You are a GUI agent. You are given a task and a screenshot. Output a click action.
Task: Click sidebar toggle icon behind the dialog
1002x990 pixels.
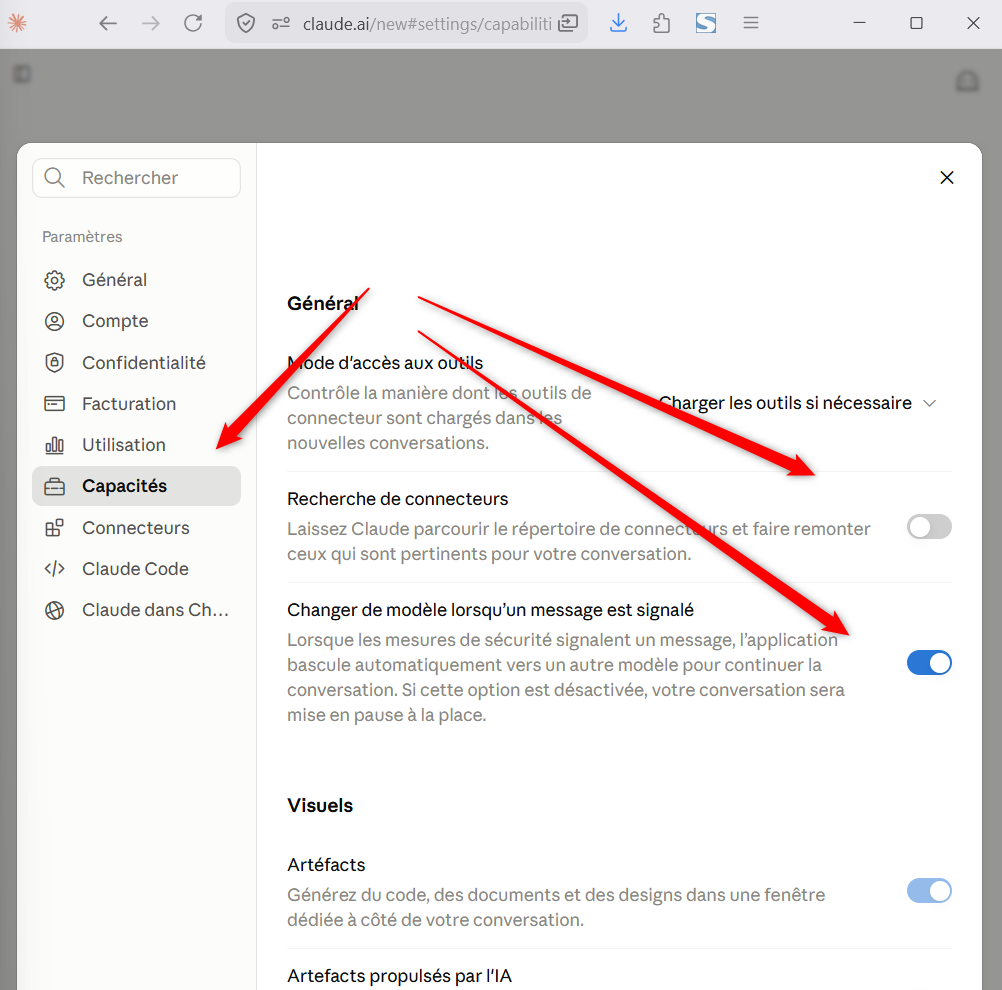[22, 74]
